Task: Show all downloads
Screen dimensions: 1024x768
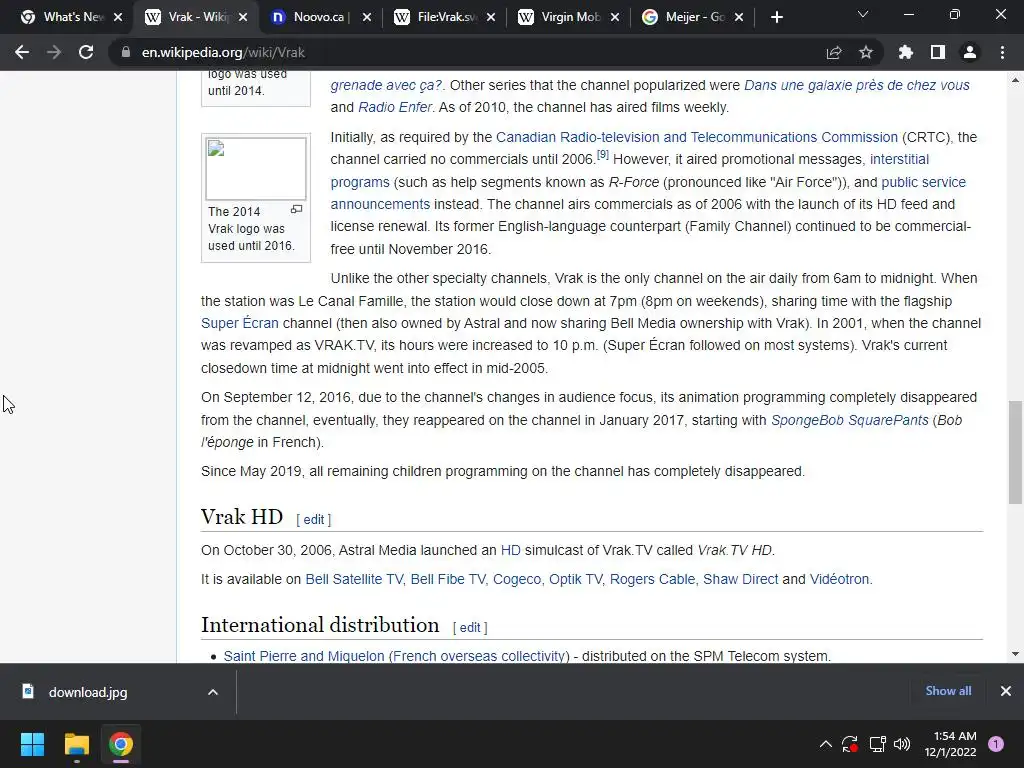Action: 948,691
